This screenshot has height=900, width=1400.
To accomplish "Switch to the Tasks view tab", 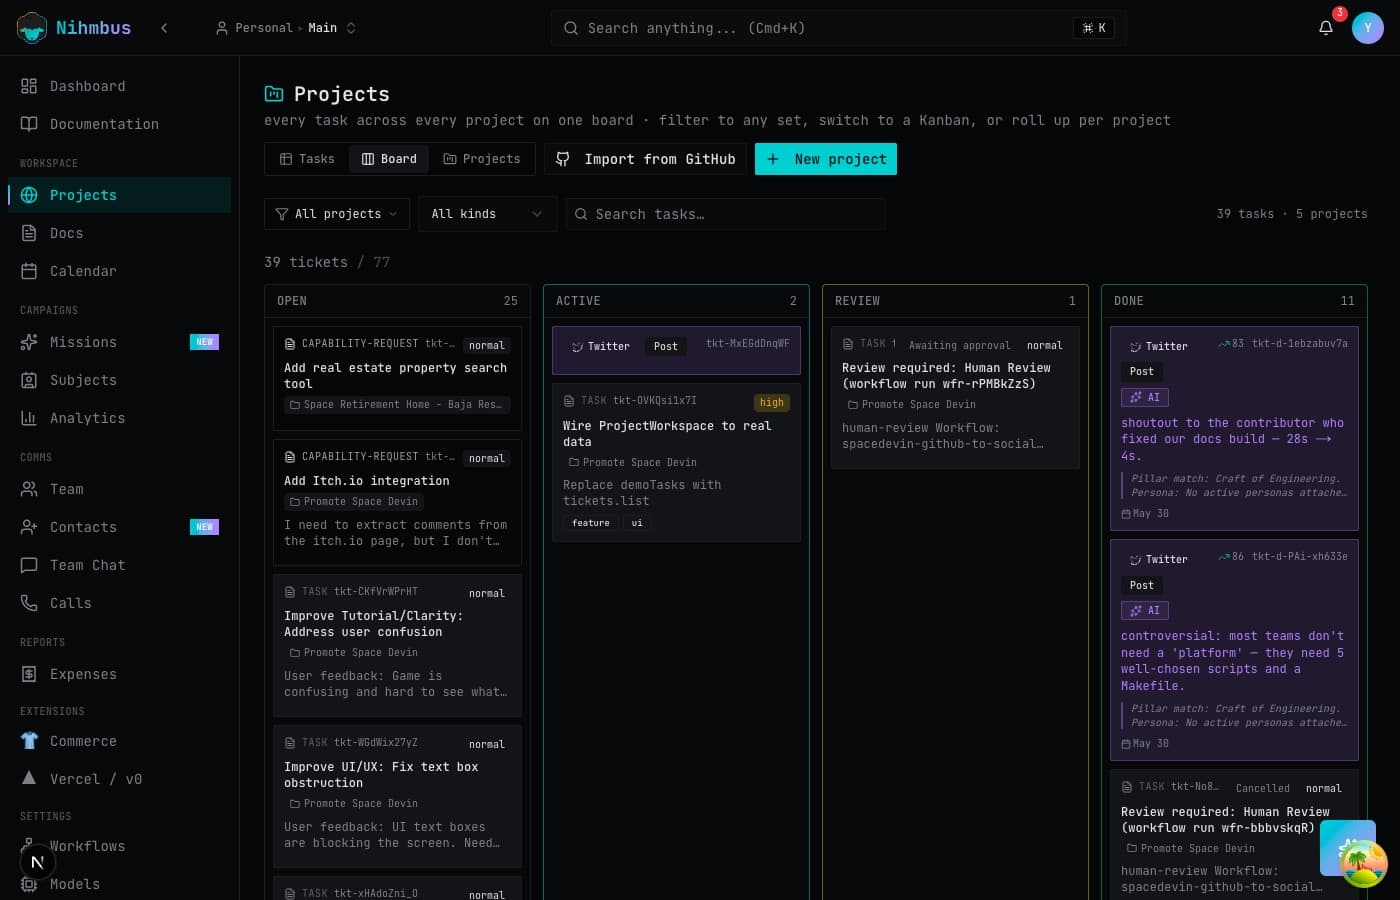I will (x=307, y=159).
